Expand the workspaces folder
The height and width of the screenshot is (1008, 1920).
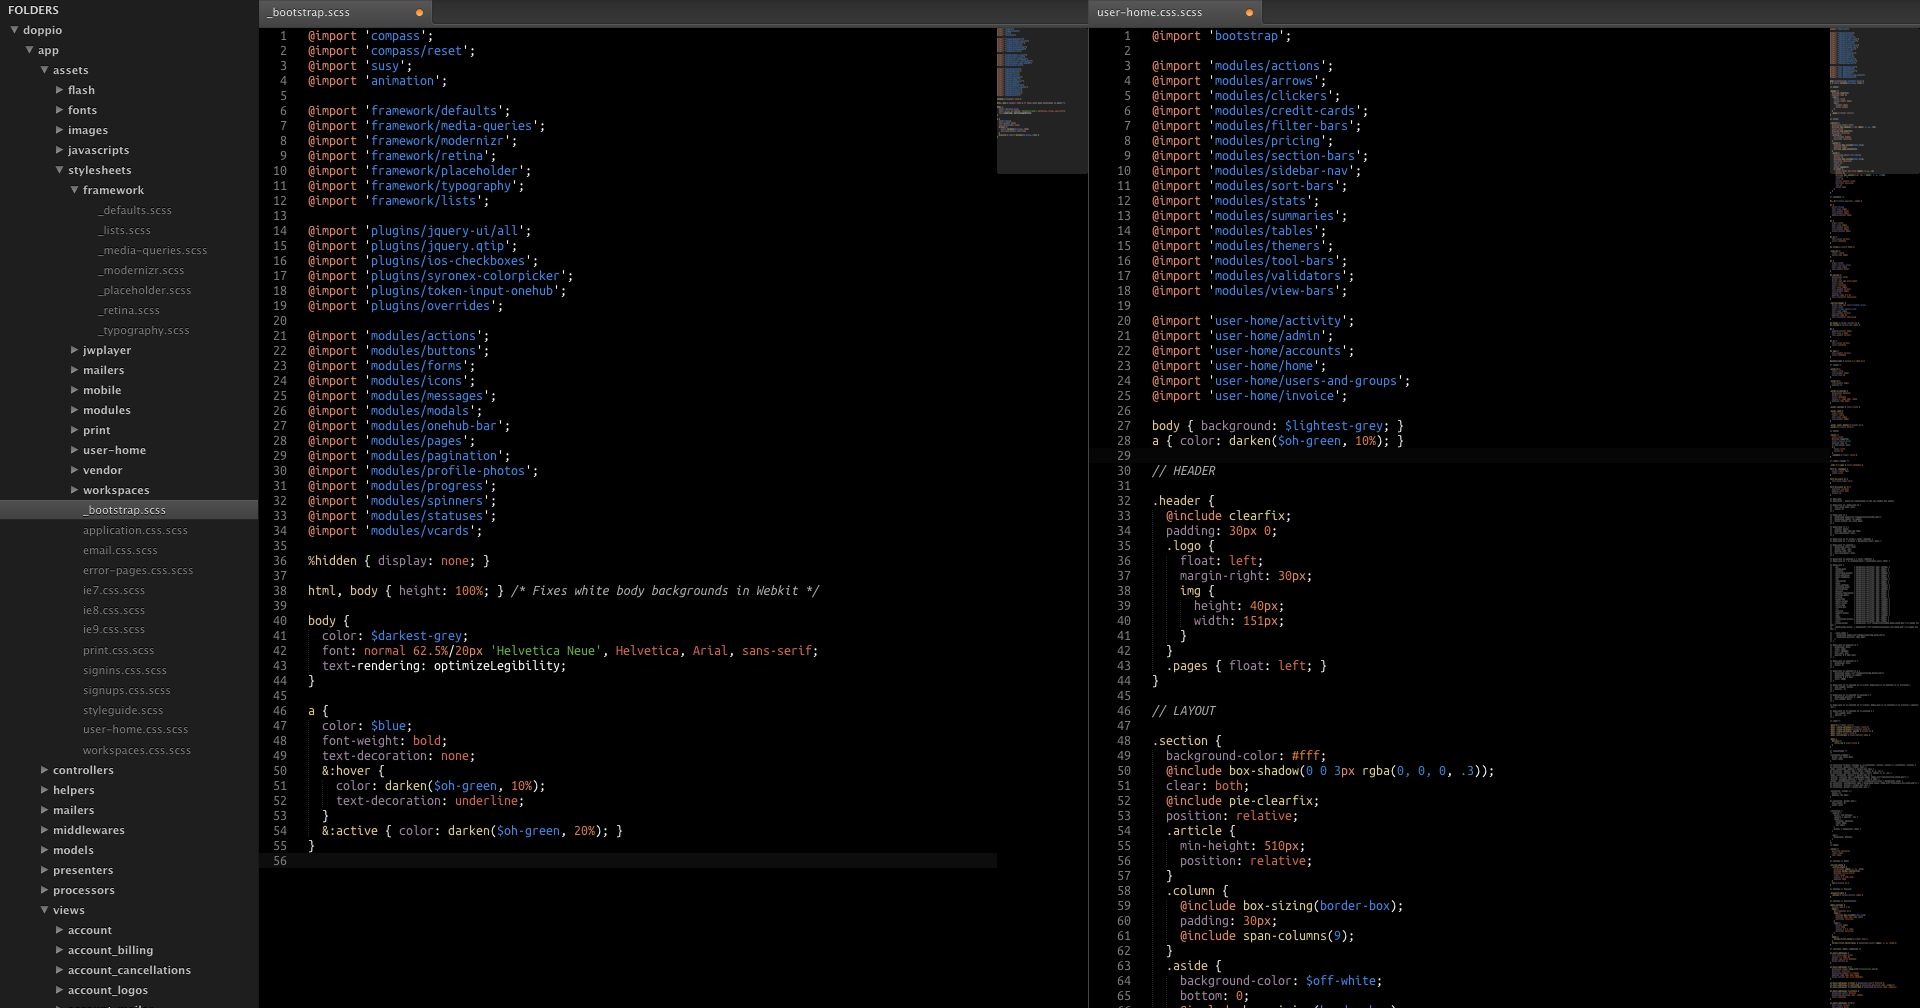click(75, 490)
